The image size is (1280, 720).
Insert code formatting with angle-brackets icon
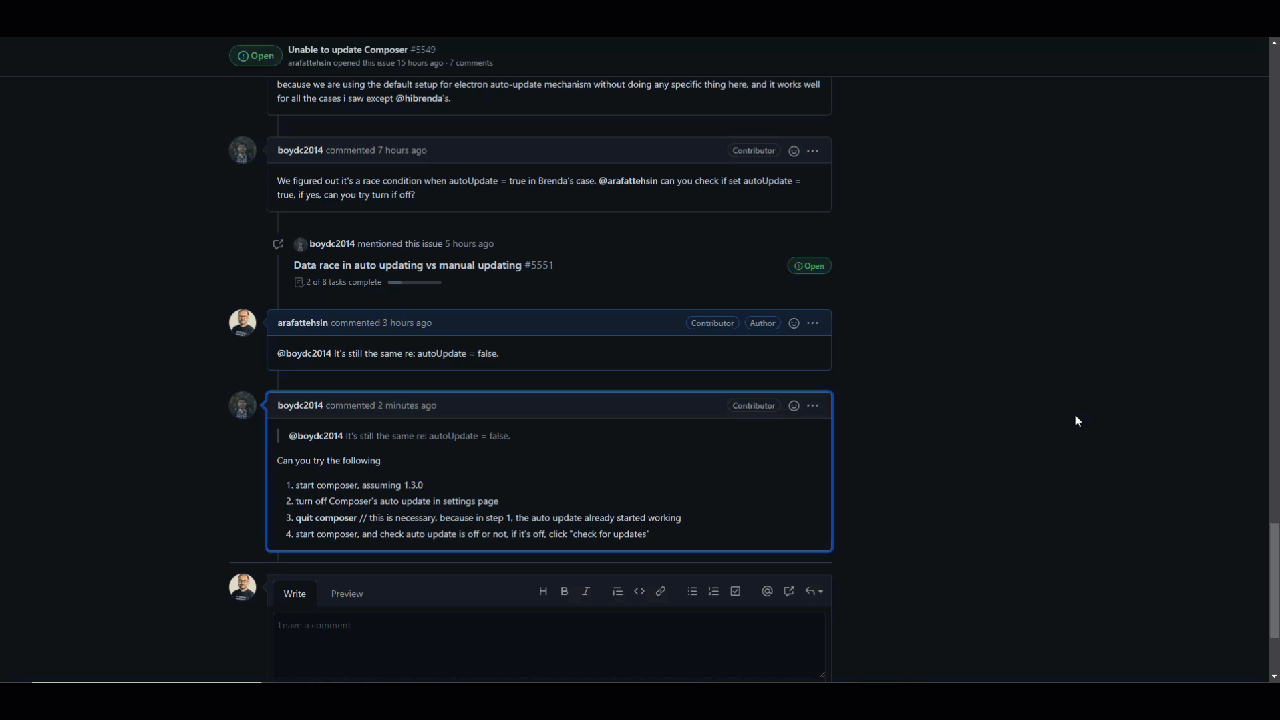click(639, 592)
